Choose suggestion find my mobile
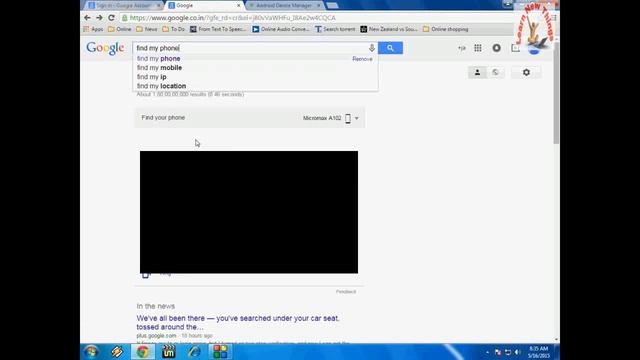 pyautogui.click(x=160, y=68)
